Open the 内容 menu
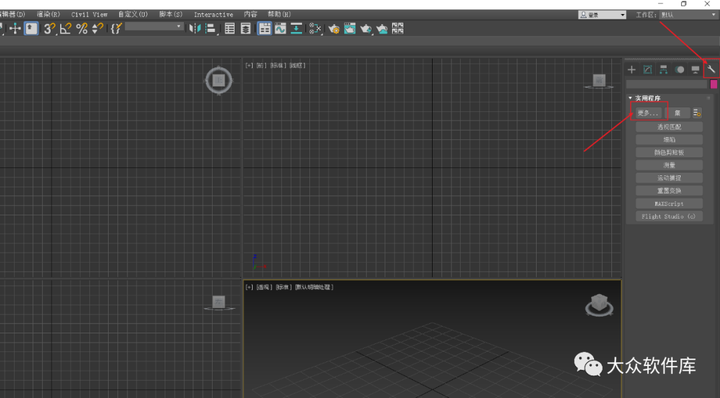Screen dimensions: 720x398 [250, 14]
